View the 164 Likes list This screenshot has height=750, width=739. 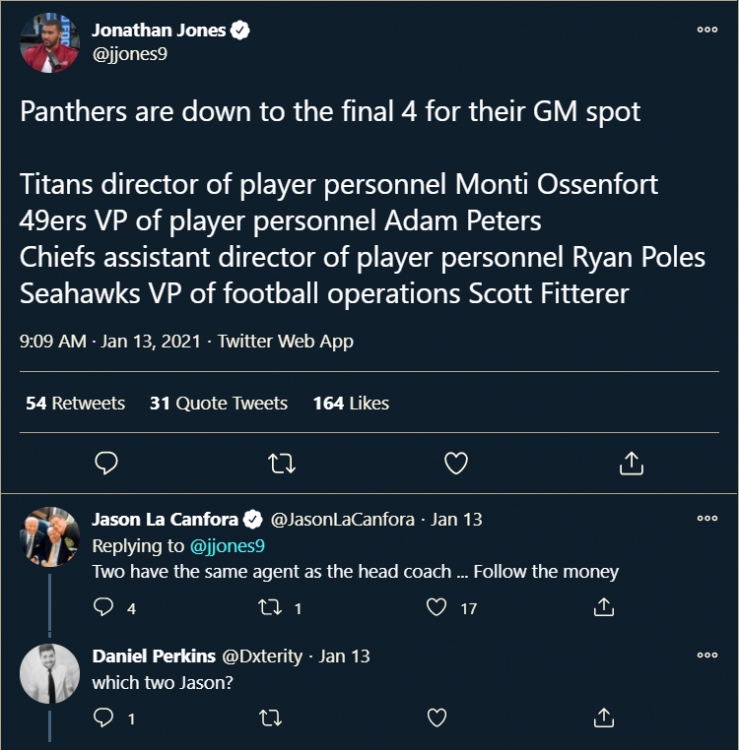point(350,403)
